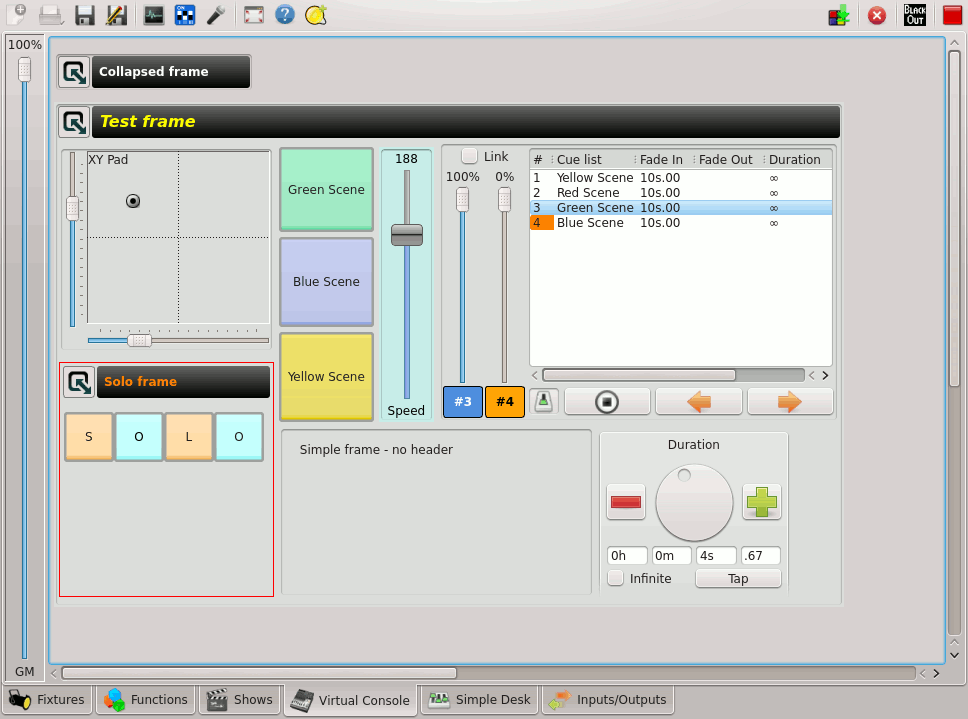This screenshot has height=719, width=968.
Task: Go to previous cue with left arrow
Action: pyautogui.click(x=698, y=402)
